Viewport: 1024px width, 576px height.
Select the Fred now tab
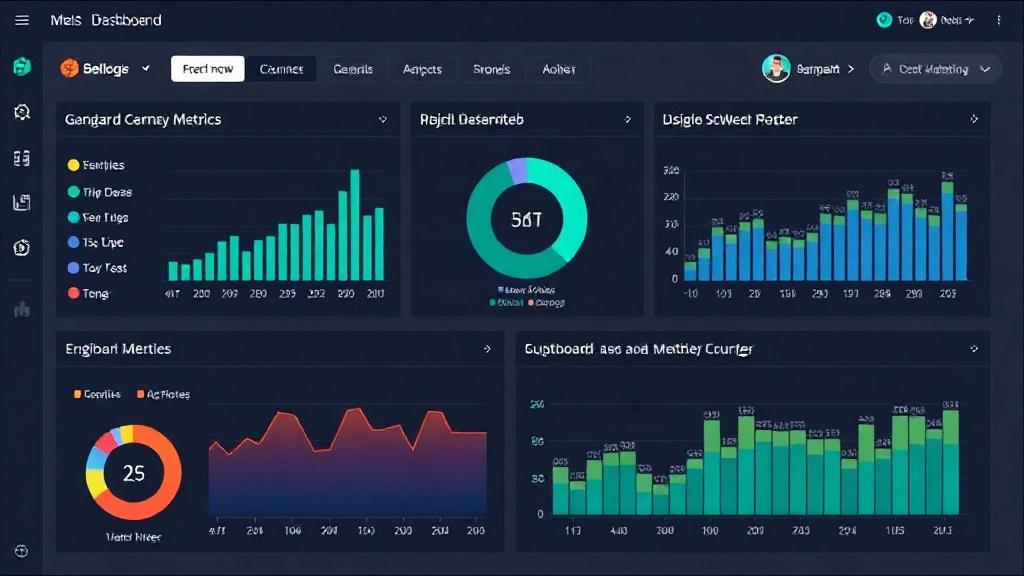pos(208,69)
